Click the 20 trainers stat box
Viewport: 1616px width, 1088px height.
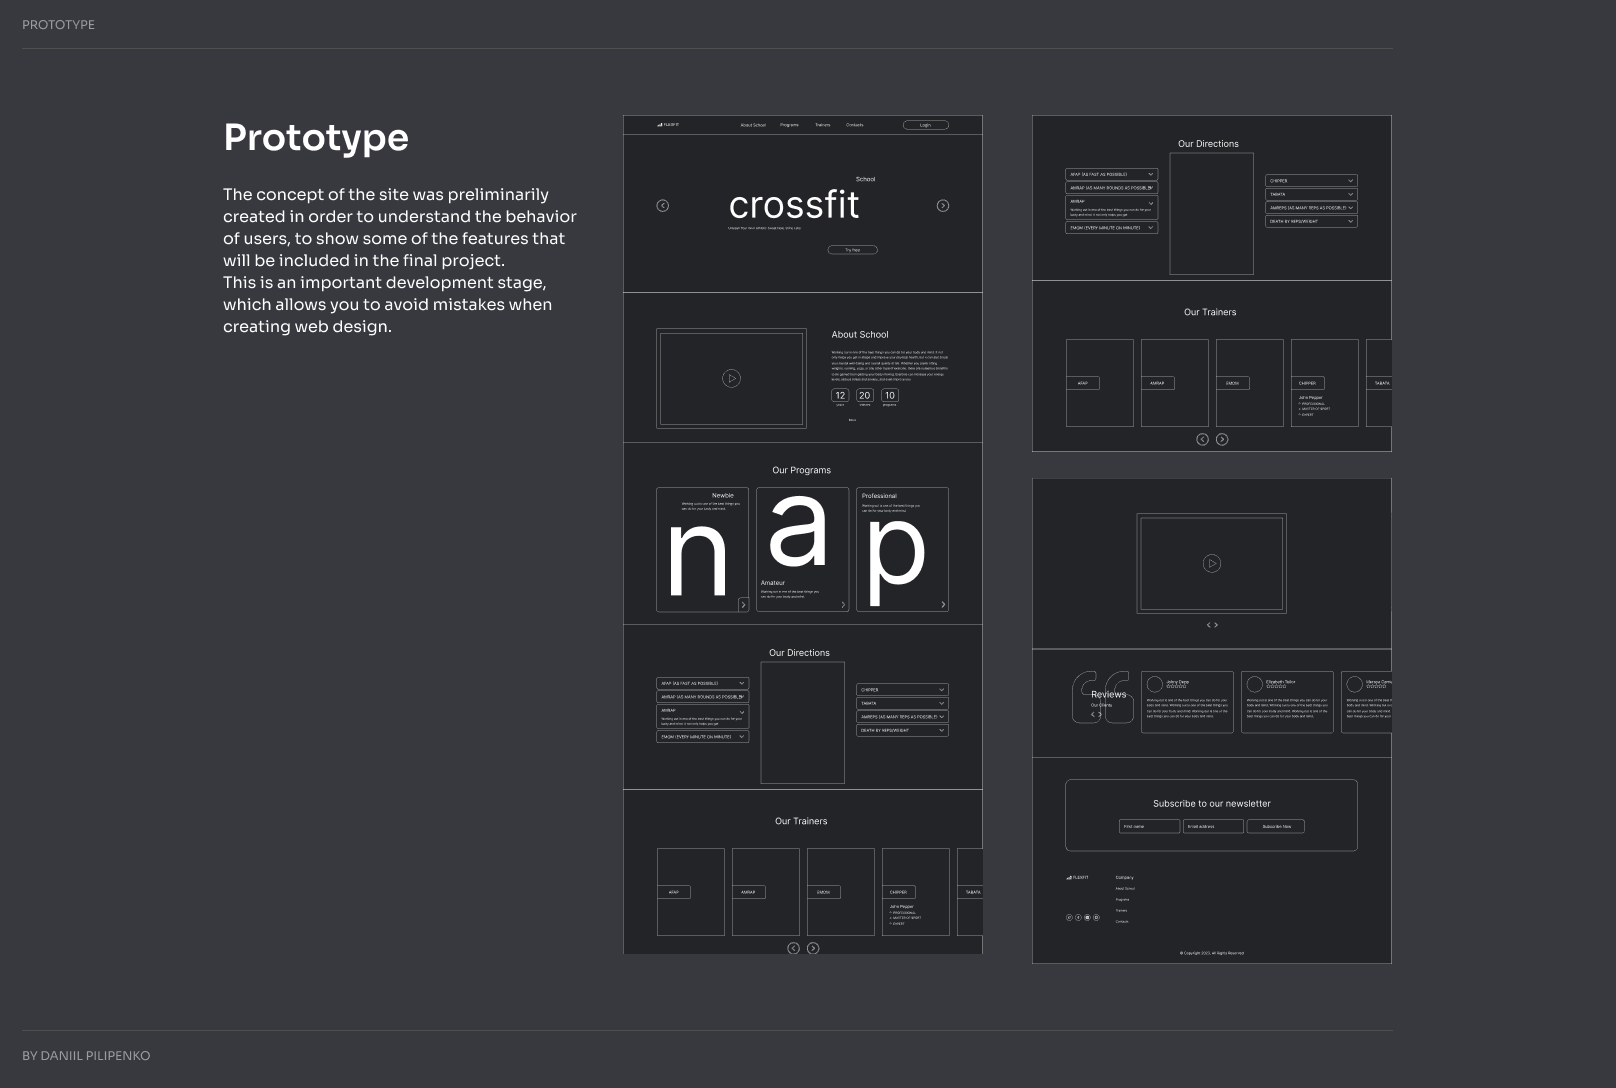865,396
